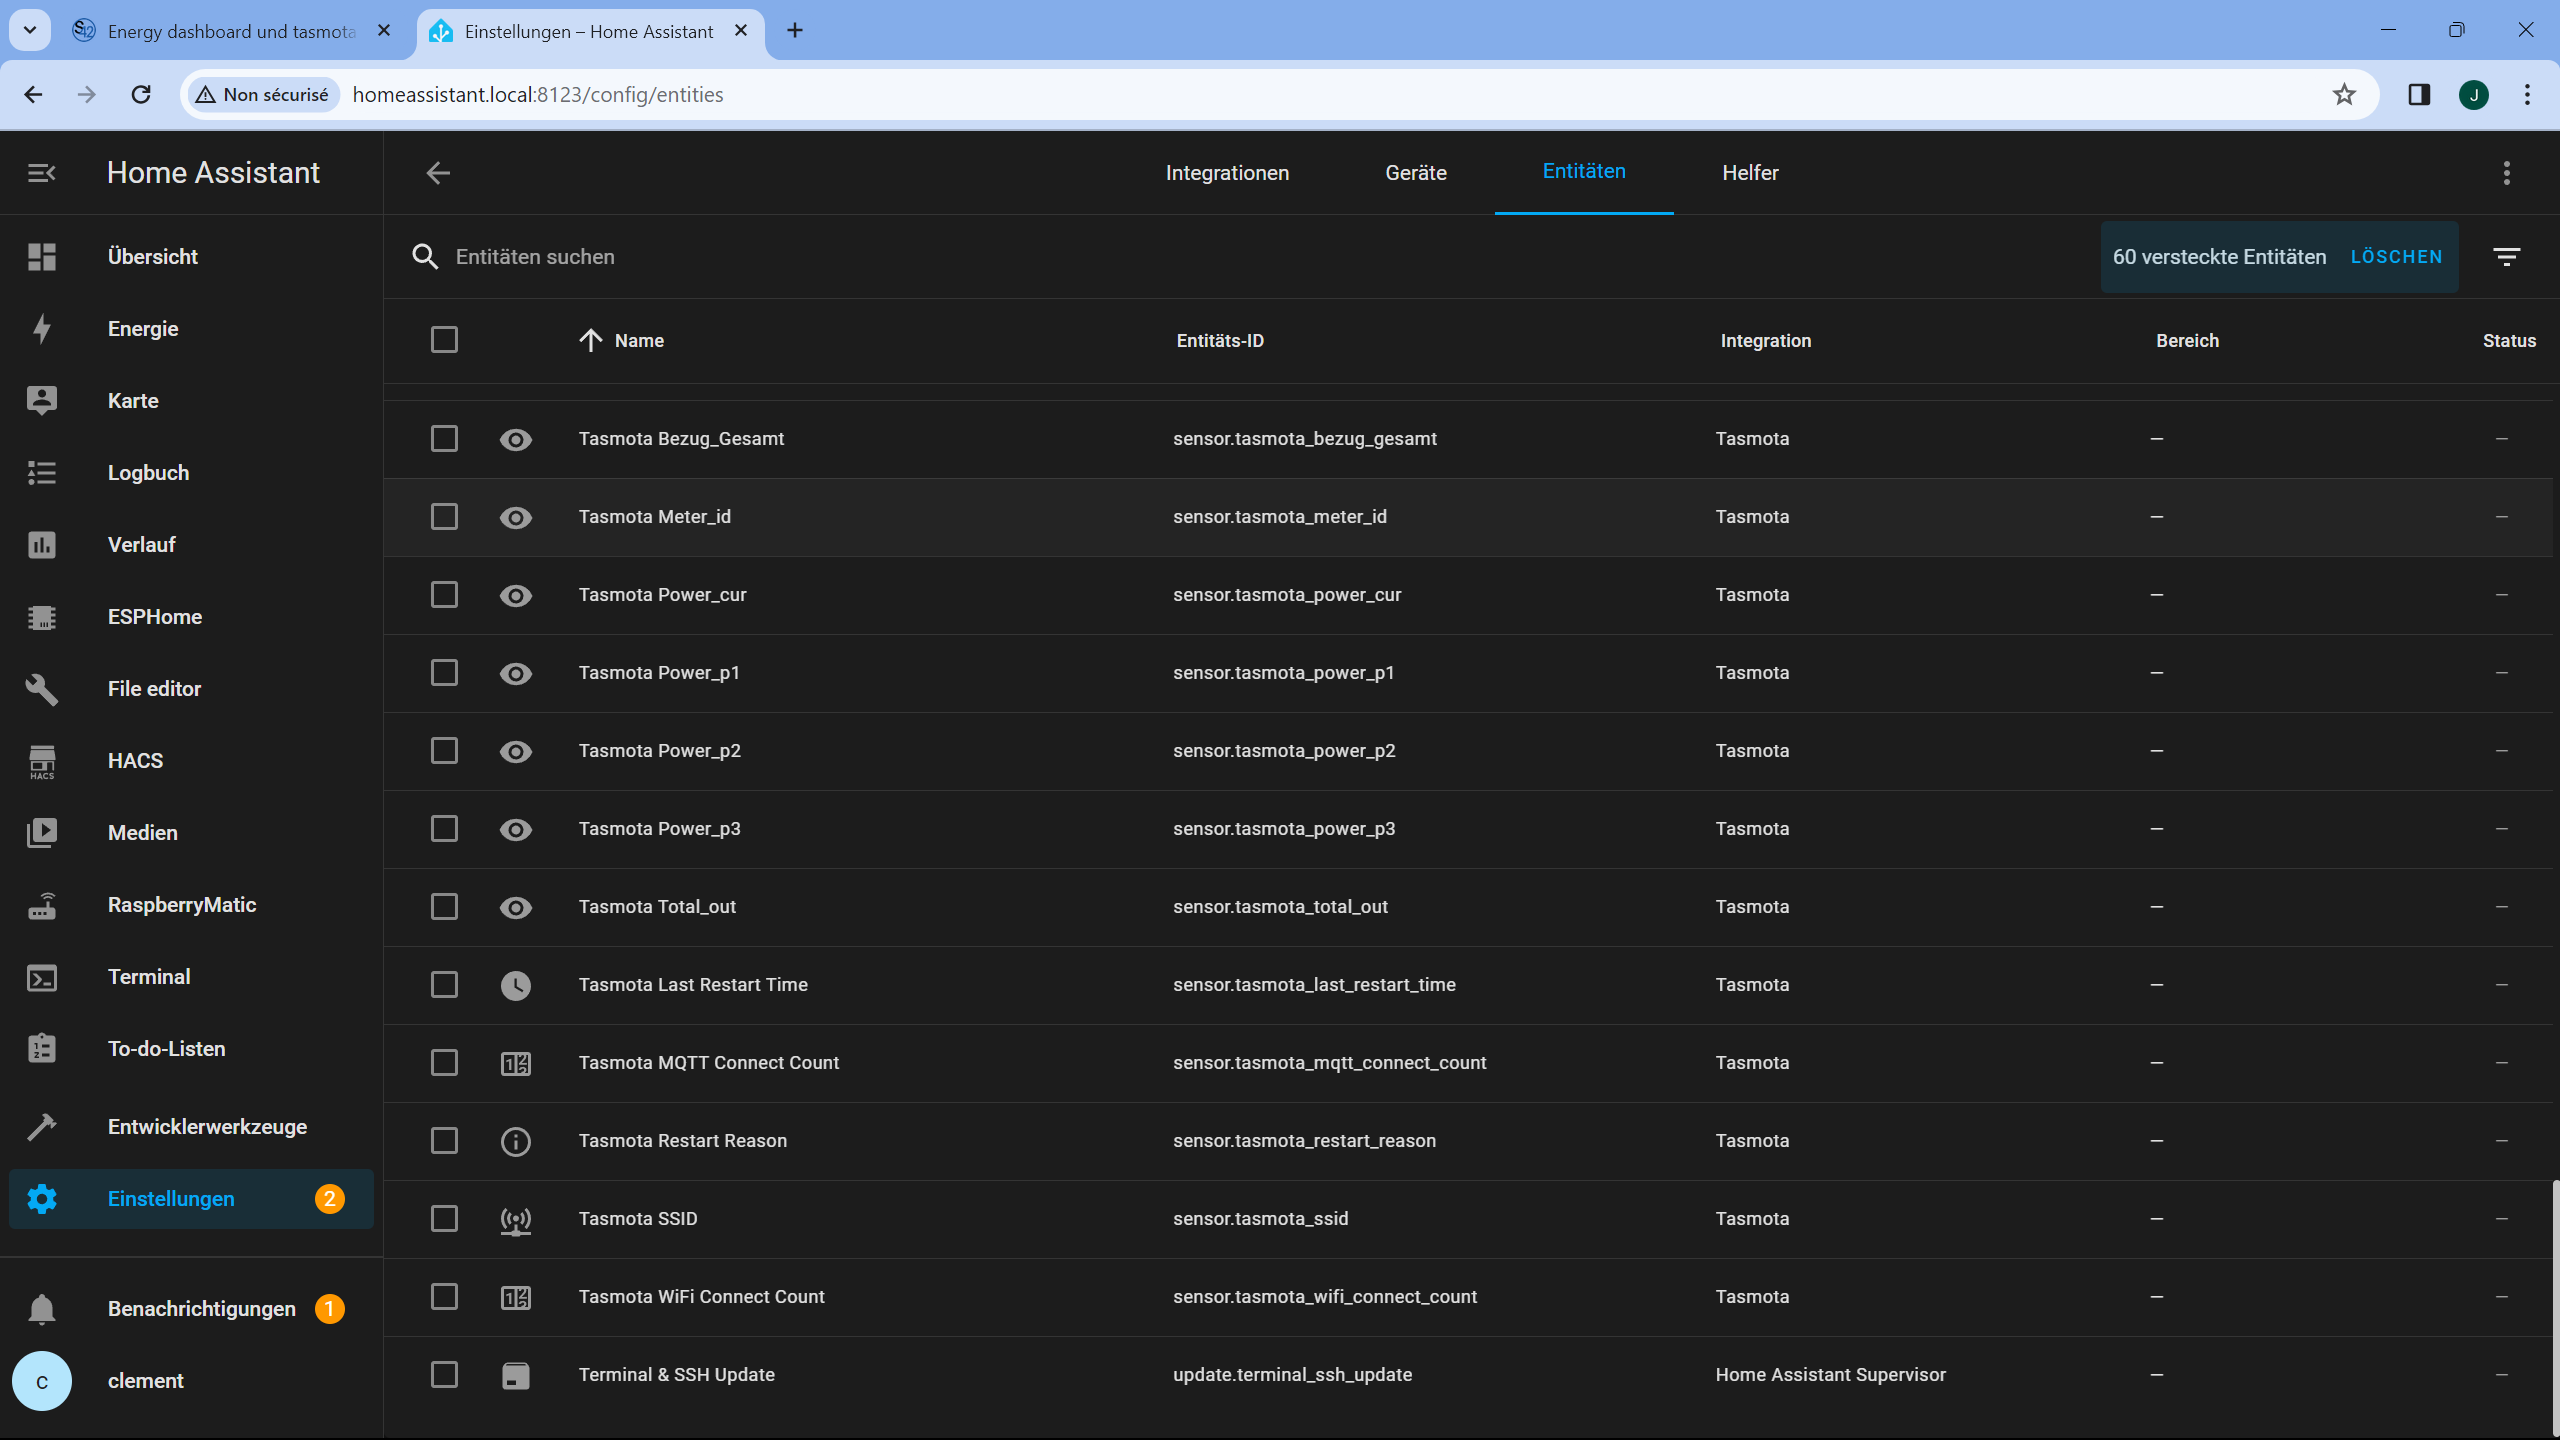2560x1440 pixels.
Task: Click the Non sécurisé site info chip
Action: (263, 95)
